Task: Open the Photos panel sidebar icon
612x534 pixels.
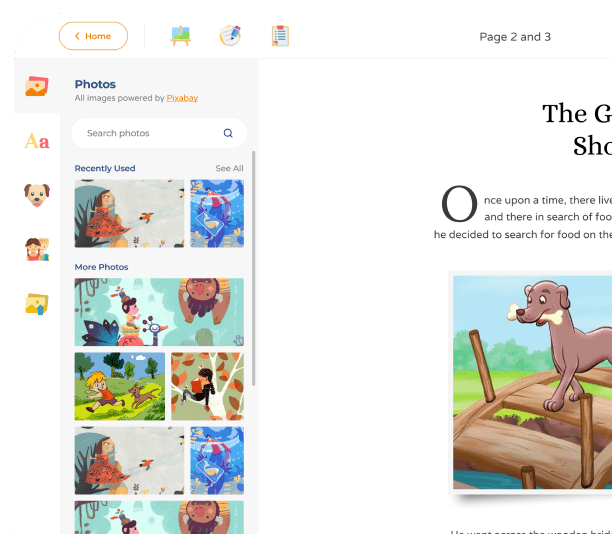Action: coord(37,86)
